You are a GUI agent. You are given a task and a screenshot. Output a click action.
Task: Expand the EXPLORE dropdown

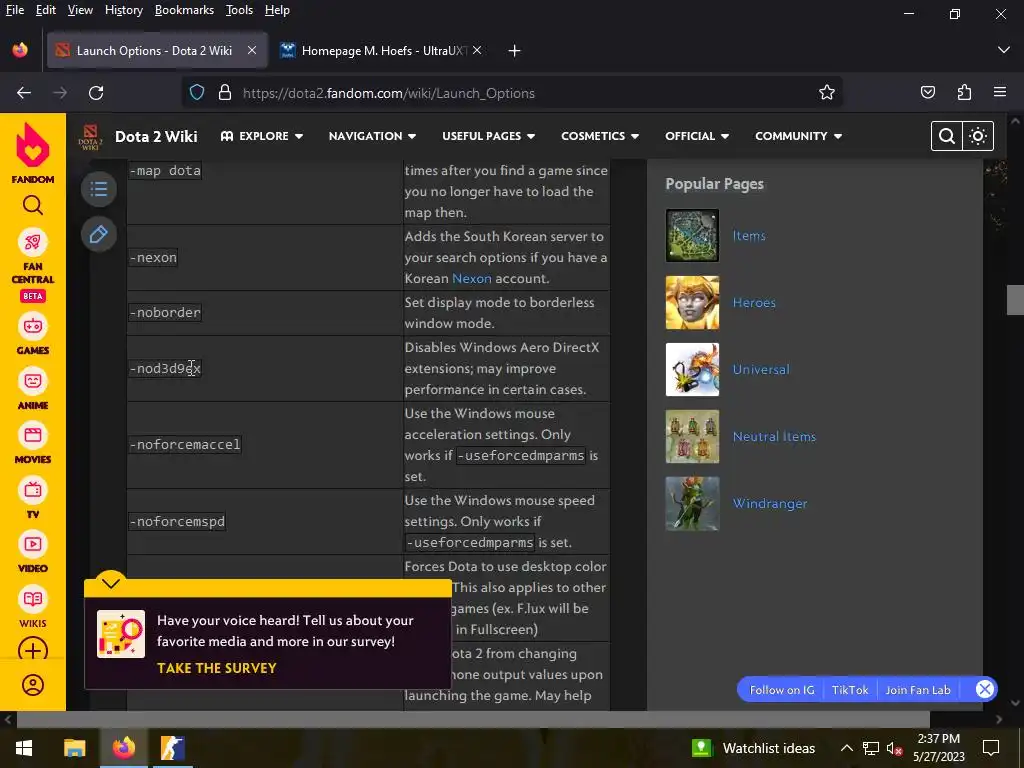point(262,136)
